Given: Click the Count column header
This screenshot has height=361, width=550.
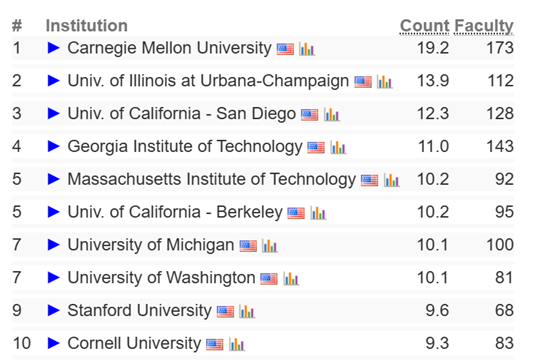Looking at the screenshot, I should point(424,26).
